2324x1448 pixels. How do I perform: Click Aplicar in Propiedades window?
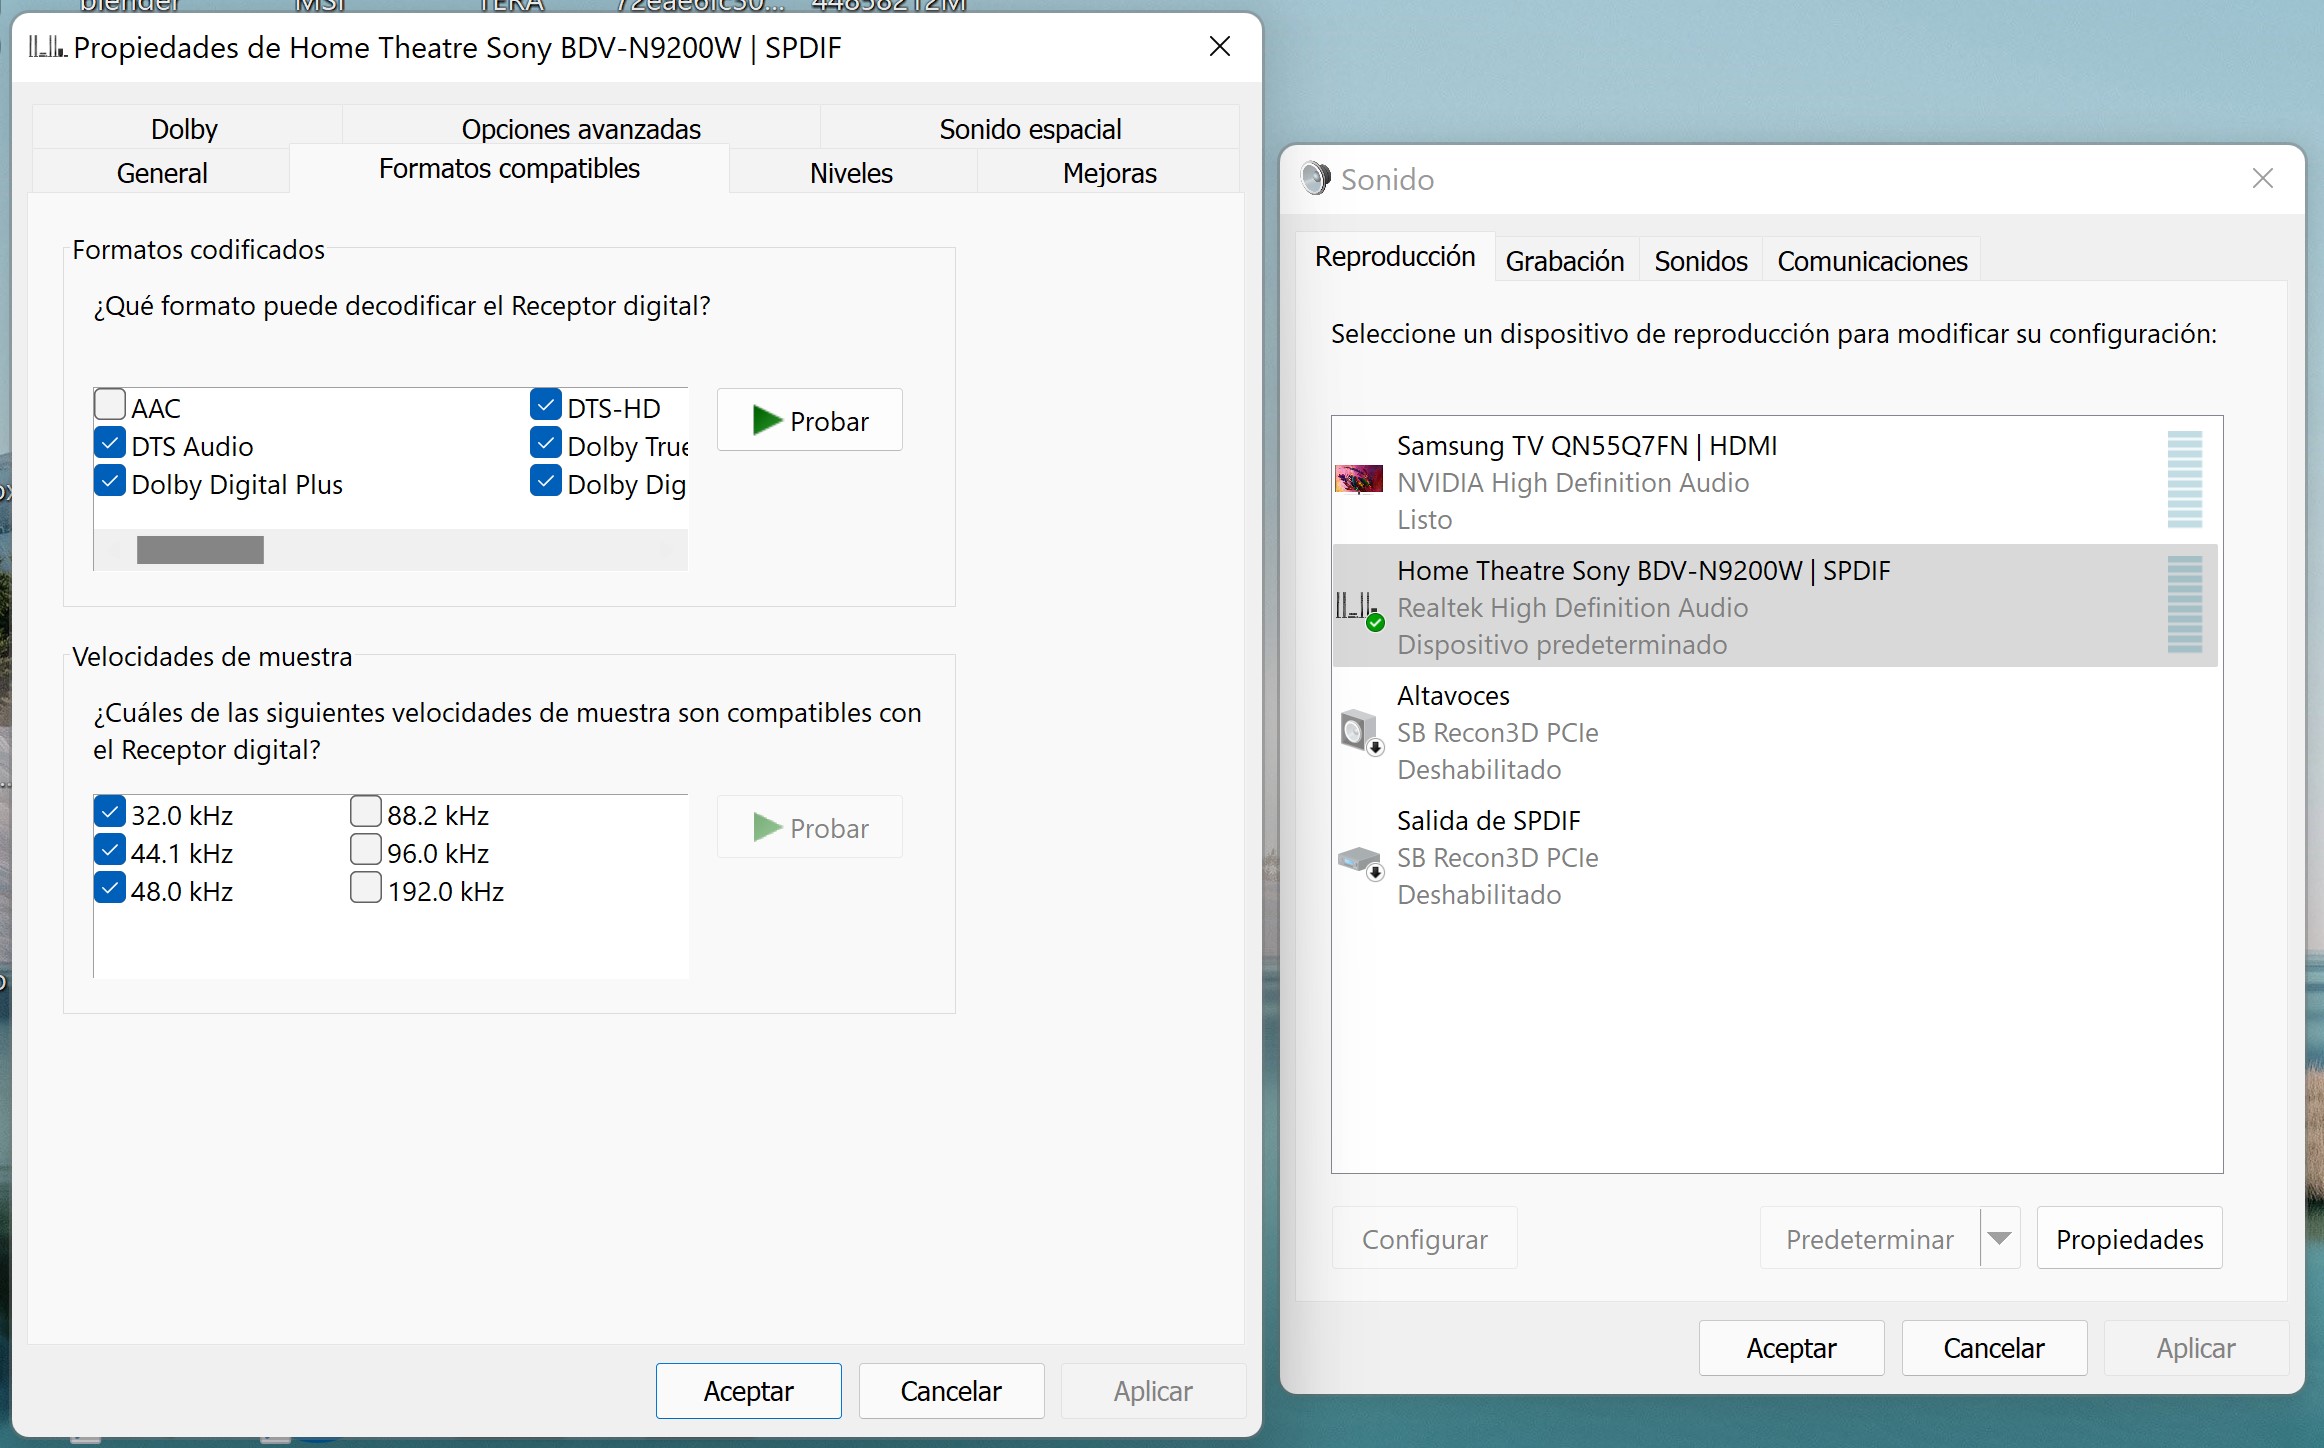pyautogui.click(x=1153, y=1391)
